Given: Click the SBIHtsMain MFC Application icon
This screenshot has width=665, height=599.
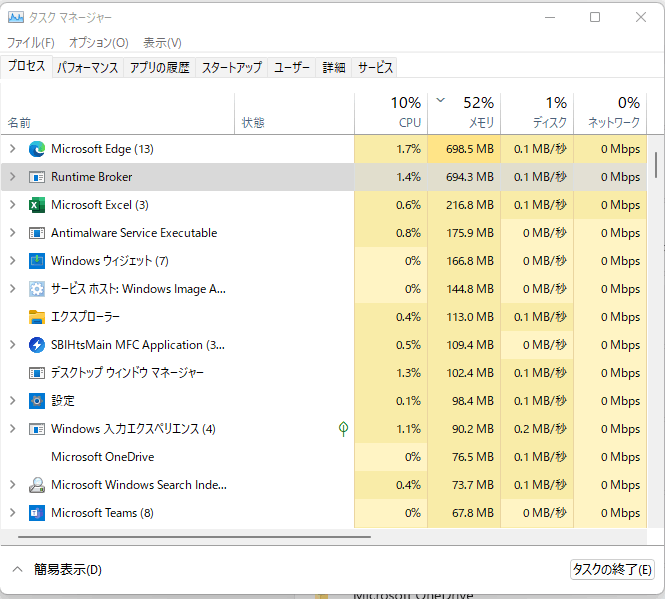Looking at the screenshot, I should [37, 345].
